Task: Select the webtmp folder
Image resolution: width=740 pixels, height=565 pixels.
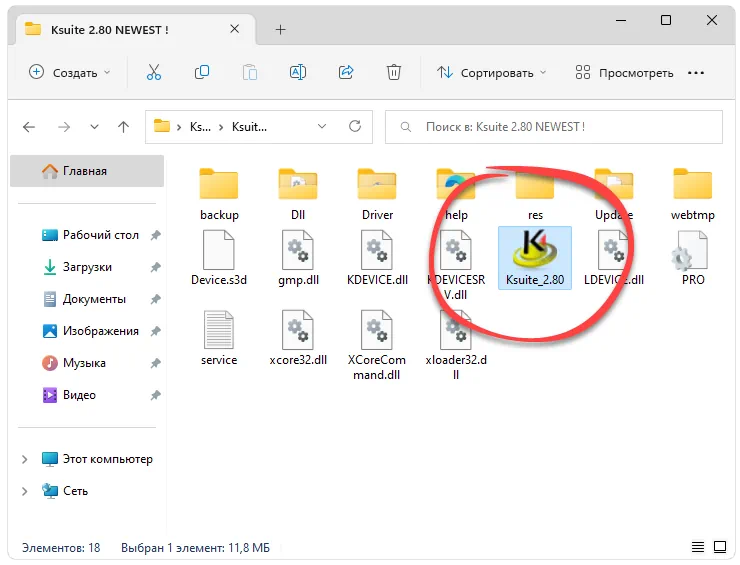Action: [x=692, y=194]
